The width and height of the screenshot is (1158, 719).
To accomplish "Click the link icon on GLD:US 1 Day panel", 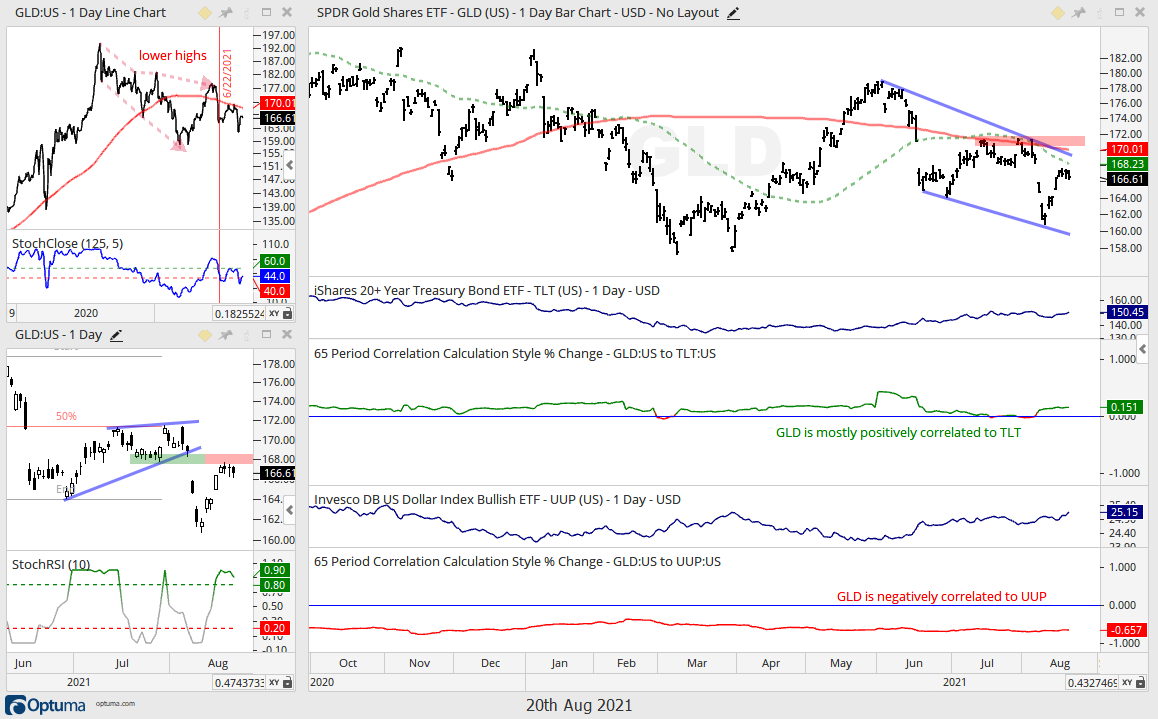I will coord(247,335).
